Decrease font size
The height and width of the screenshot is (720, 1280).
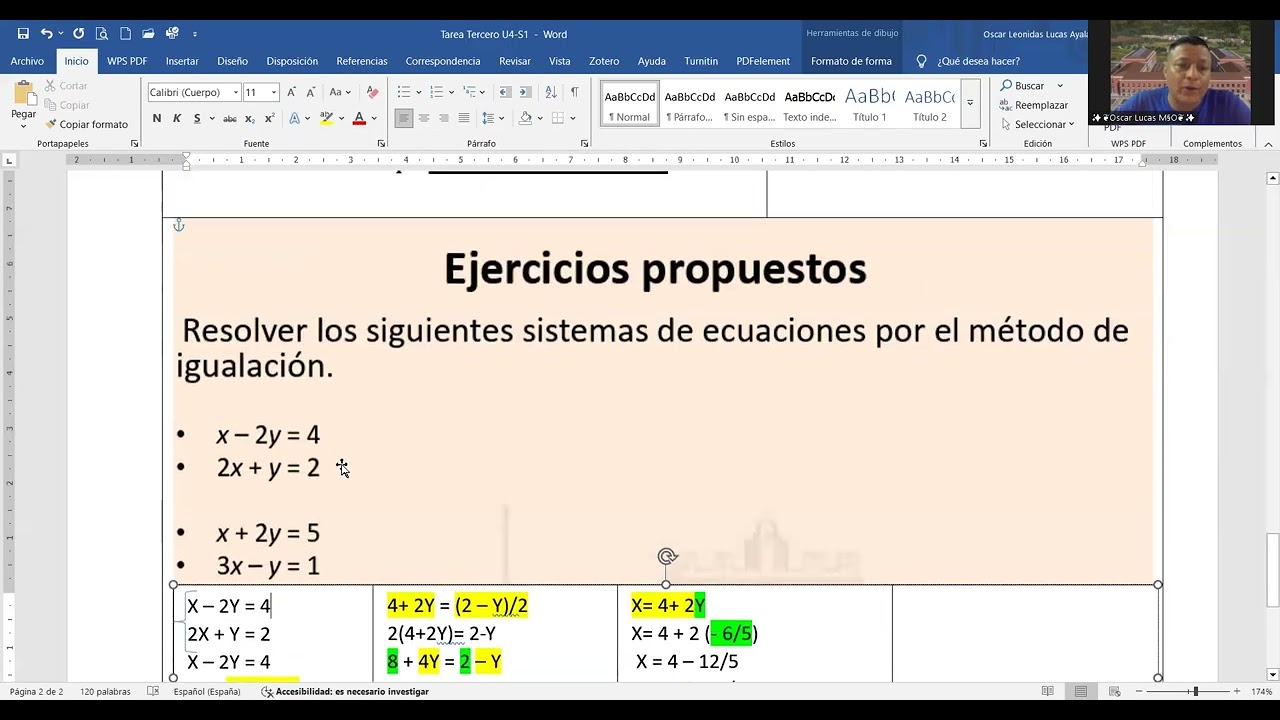point(309,92)
